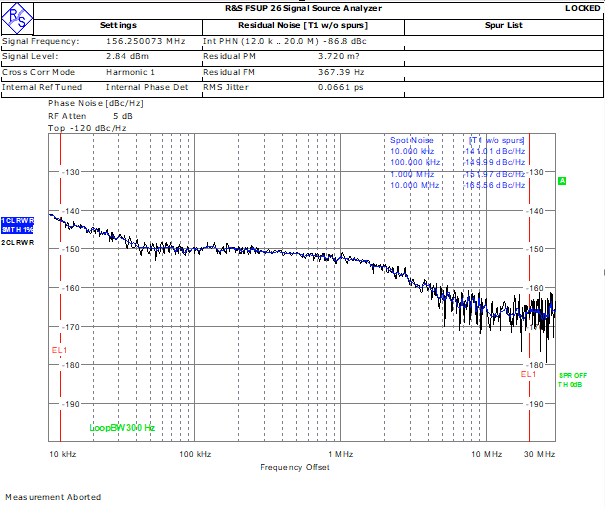This screenshot has height=507, width=605.
Task: Click the RF Atten 5 dB text
Action: 90,116
